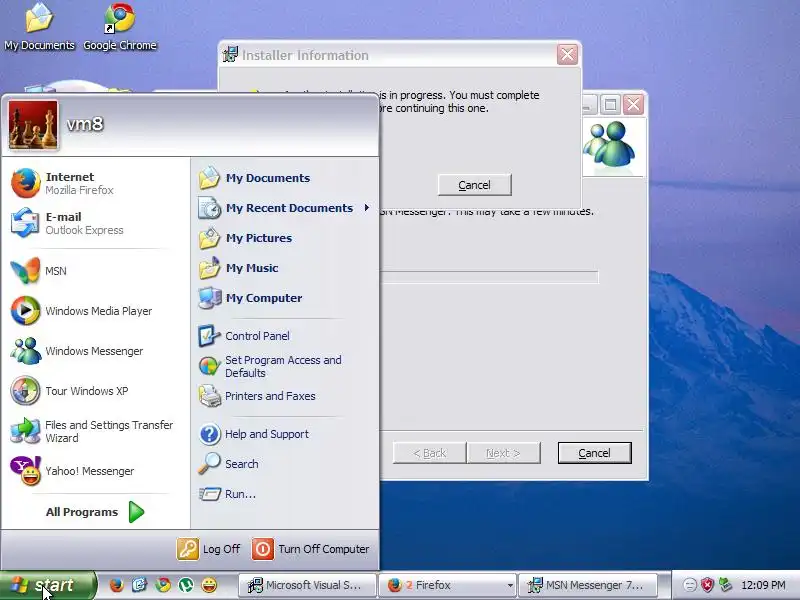Open second Quick Launch icon with blue arrows
Image resolution: width=800 pixels, height=600 pixels.
139,585
